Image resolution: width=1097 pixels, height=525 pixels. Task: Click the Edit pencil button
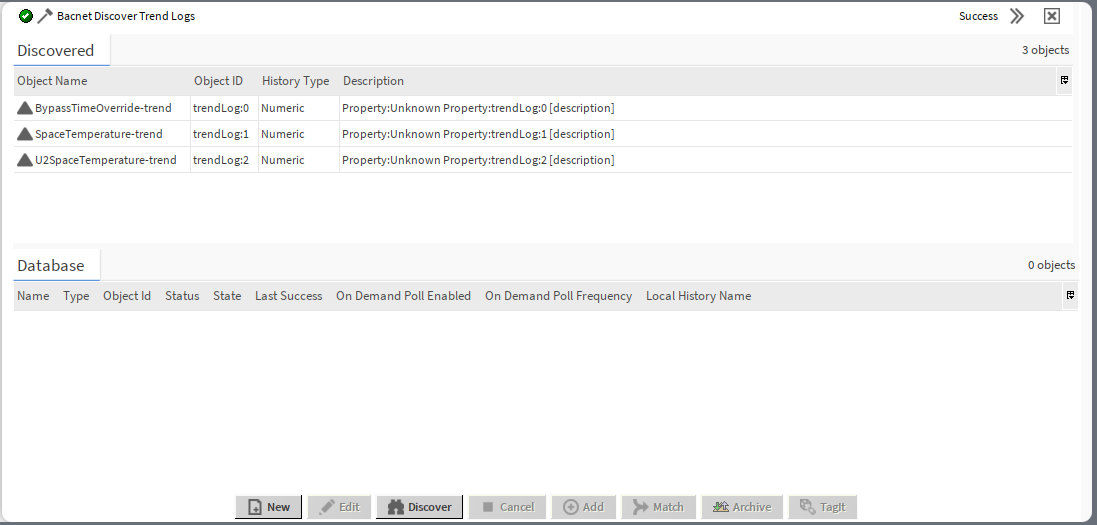[339, 507]
